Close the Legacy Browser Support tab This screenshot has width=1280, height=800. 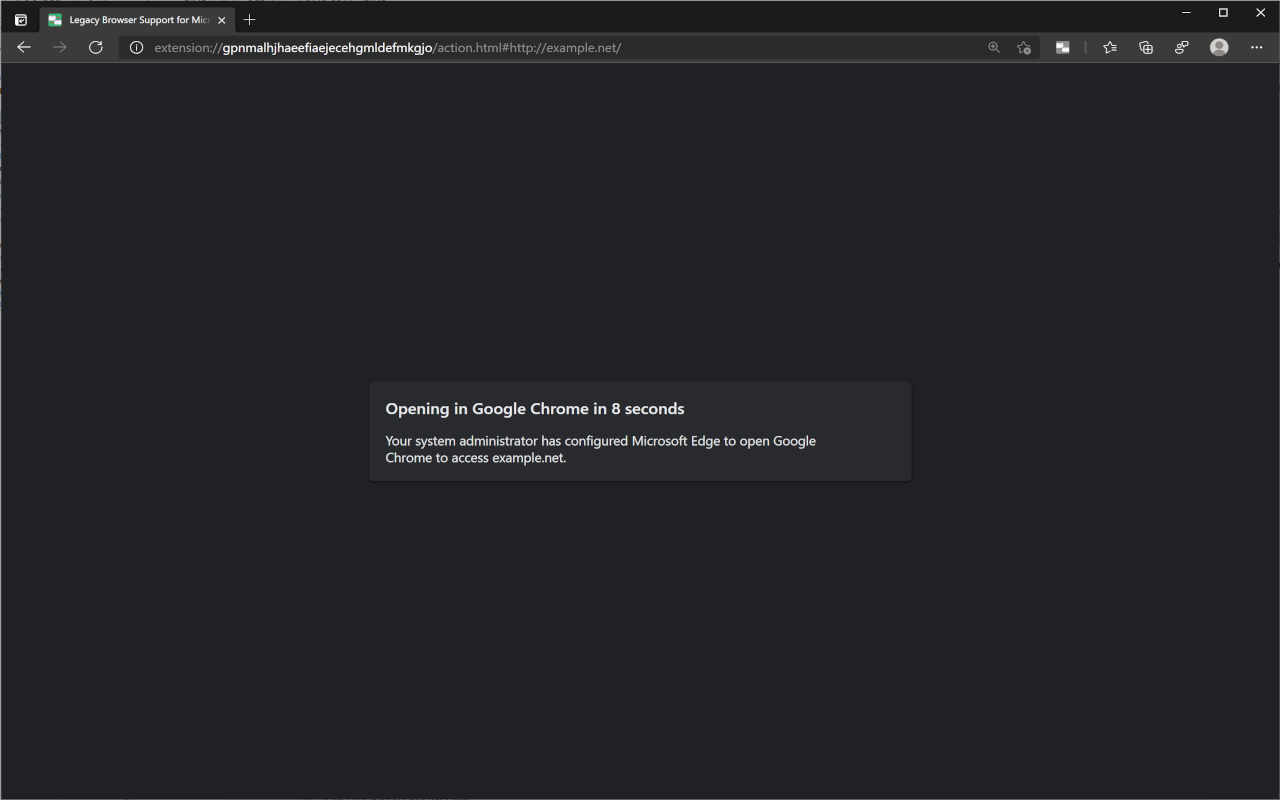click(x=222, y=20)
